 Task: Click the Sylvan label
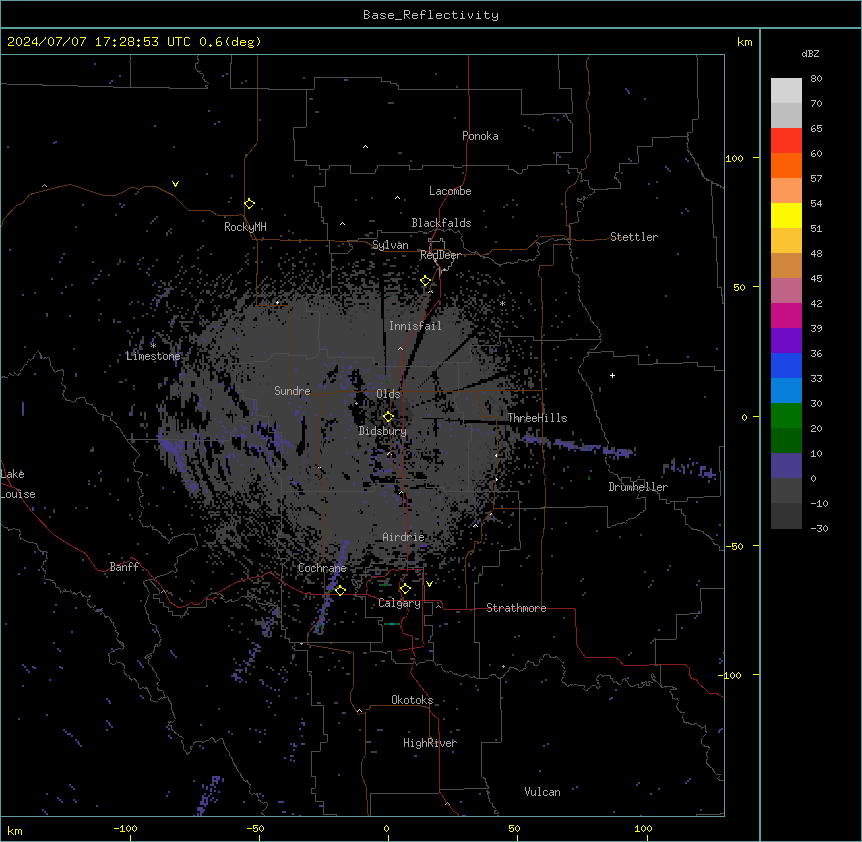390,245
